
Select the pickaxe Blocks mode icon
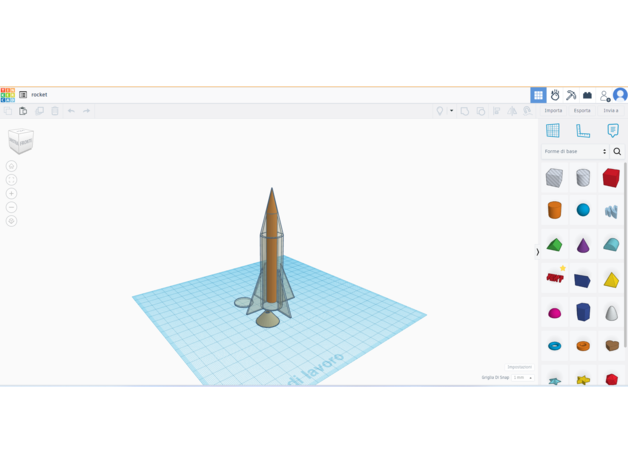pos(571,95)
